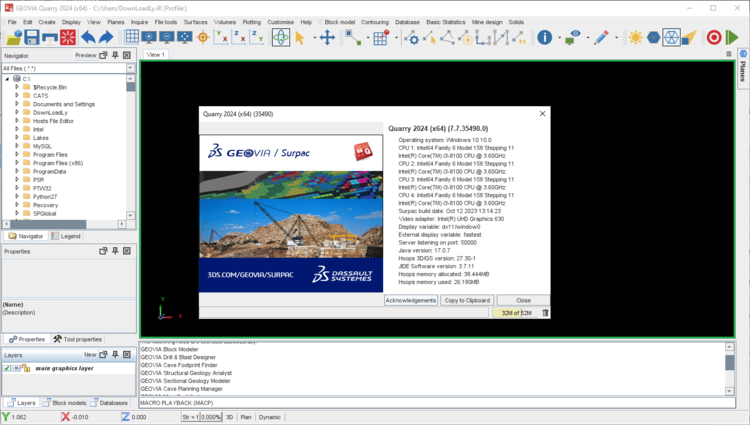Click the Save file toolbar icon
Viewport: 750px width, 425px height.
[31, 37]
